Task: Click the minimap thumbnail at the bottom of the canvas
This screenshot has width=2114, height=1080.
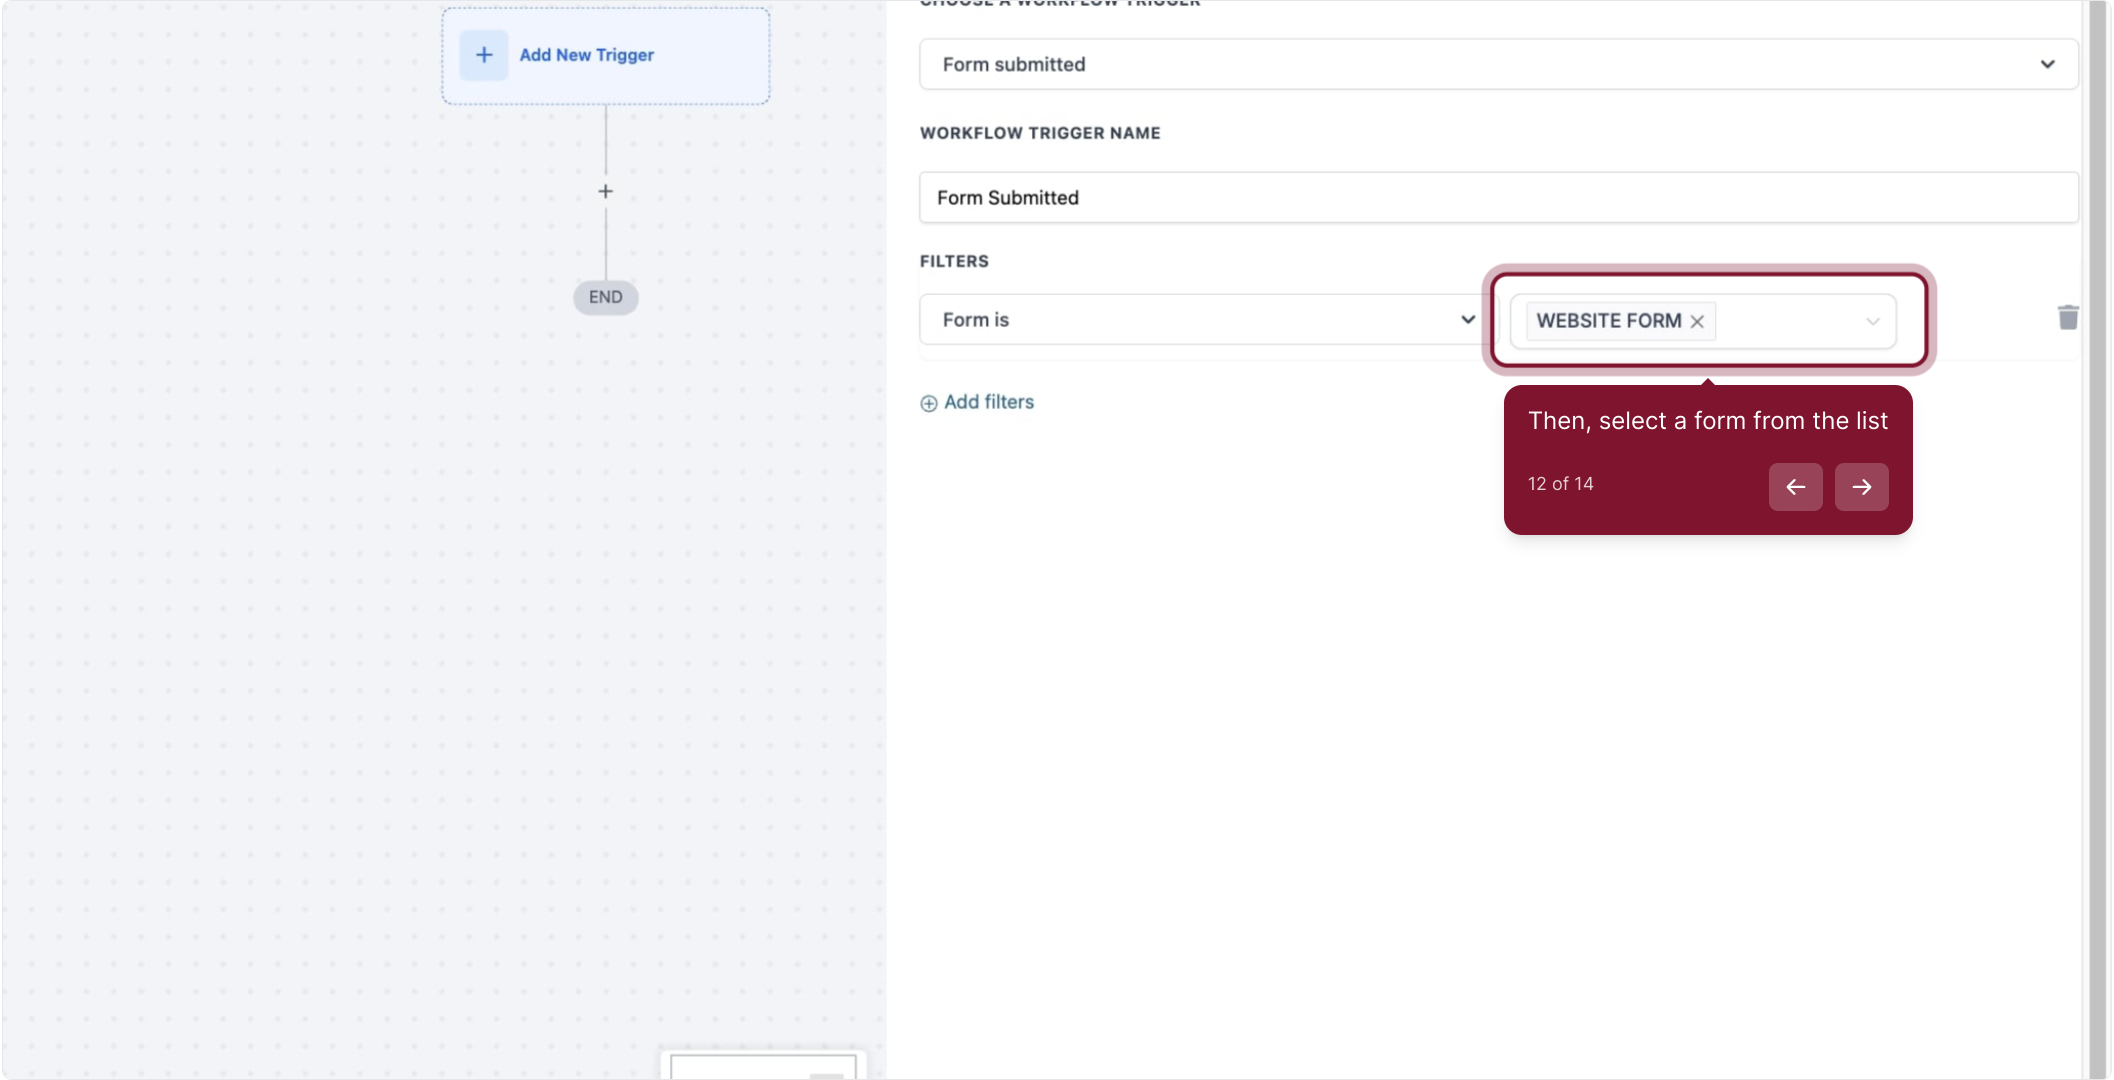Action: point(762,1066)
